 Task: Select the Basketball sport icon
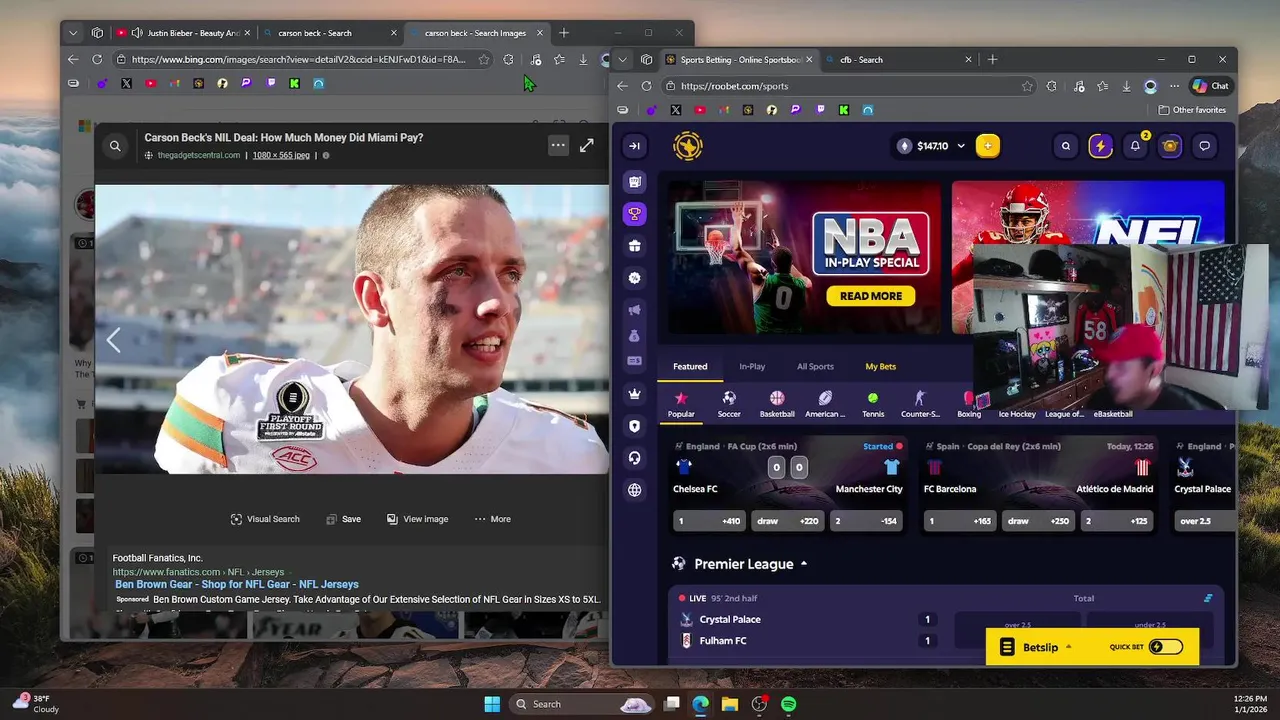pos(777,404)
